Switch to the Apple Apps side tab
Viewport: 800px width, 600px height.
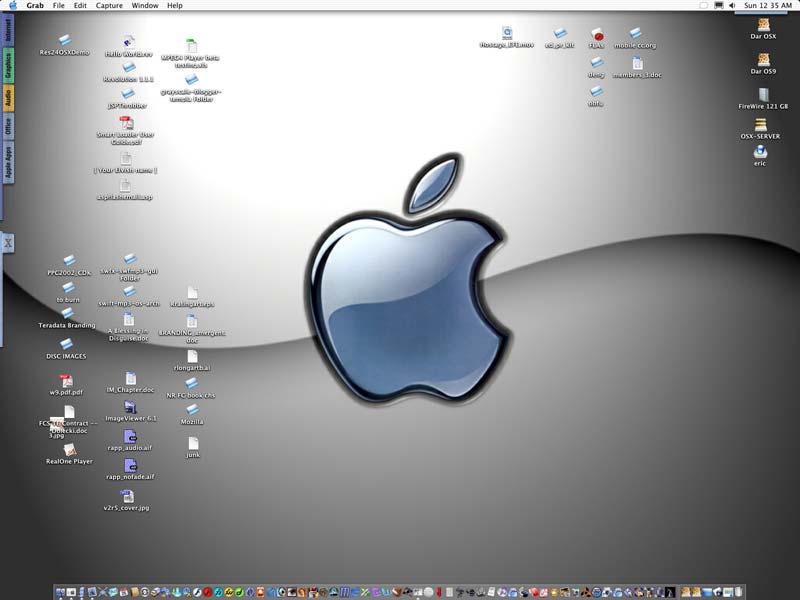[8, 162]
